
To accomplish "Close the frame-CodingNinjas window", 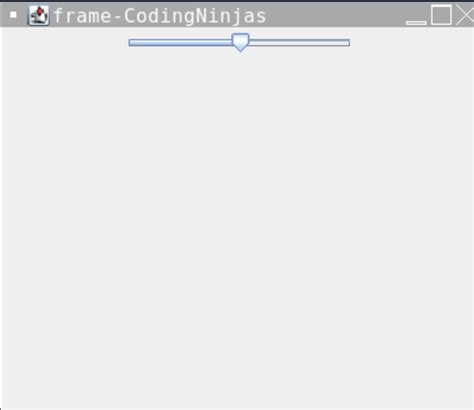I will point(465,15).
